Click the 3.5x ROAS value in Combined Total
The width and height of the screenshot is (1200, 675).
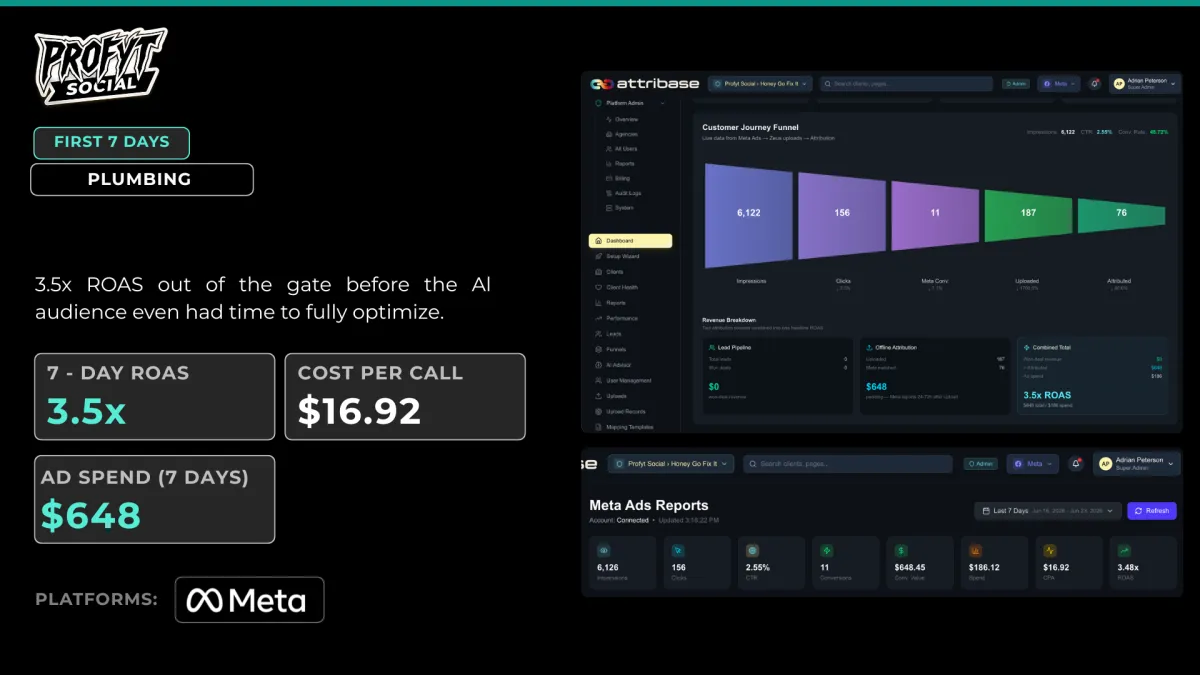pos(1046,395)
